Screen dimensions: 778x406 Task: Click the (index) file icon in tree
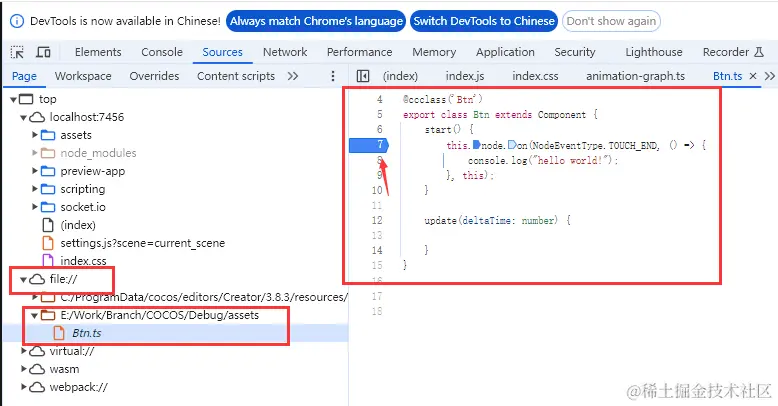click(x=48, y=225)
